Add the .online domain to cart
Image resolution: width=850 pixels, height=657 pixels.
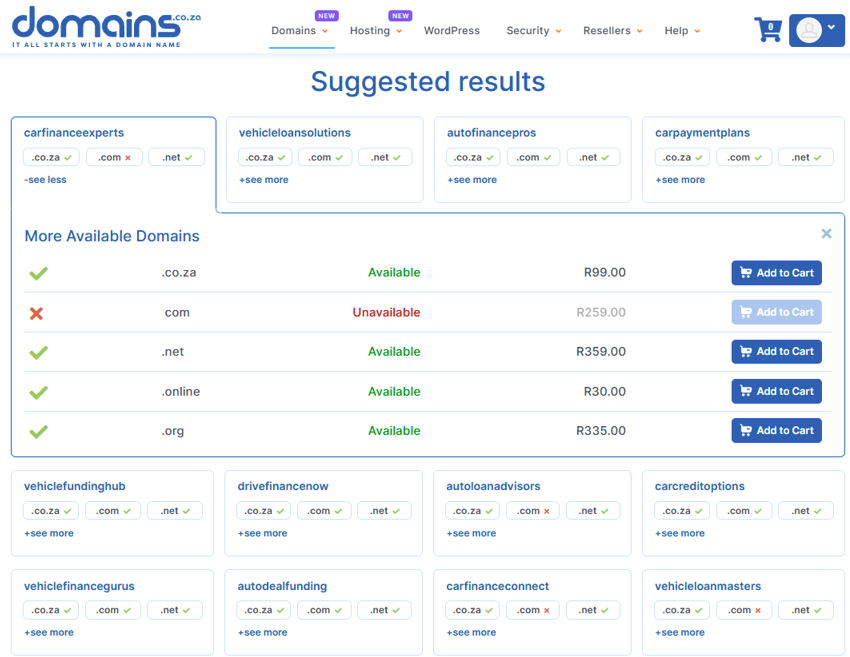click(x=776, y=391)
